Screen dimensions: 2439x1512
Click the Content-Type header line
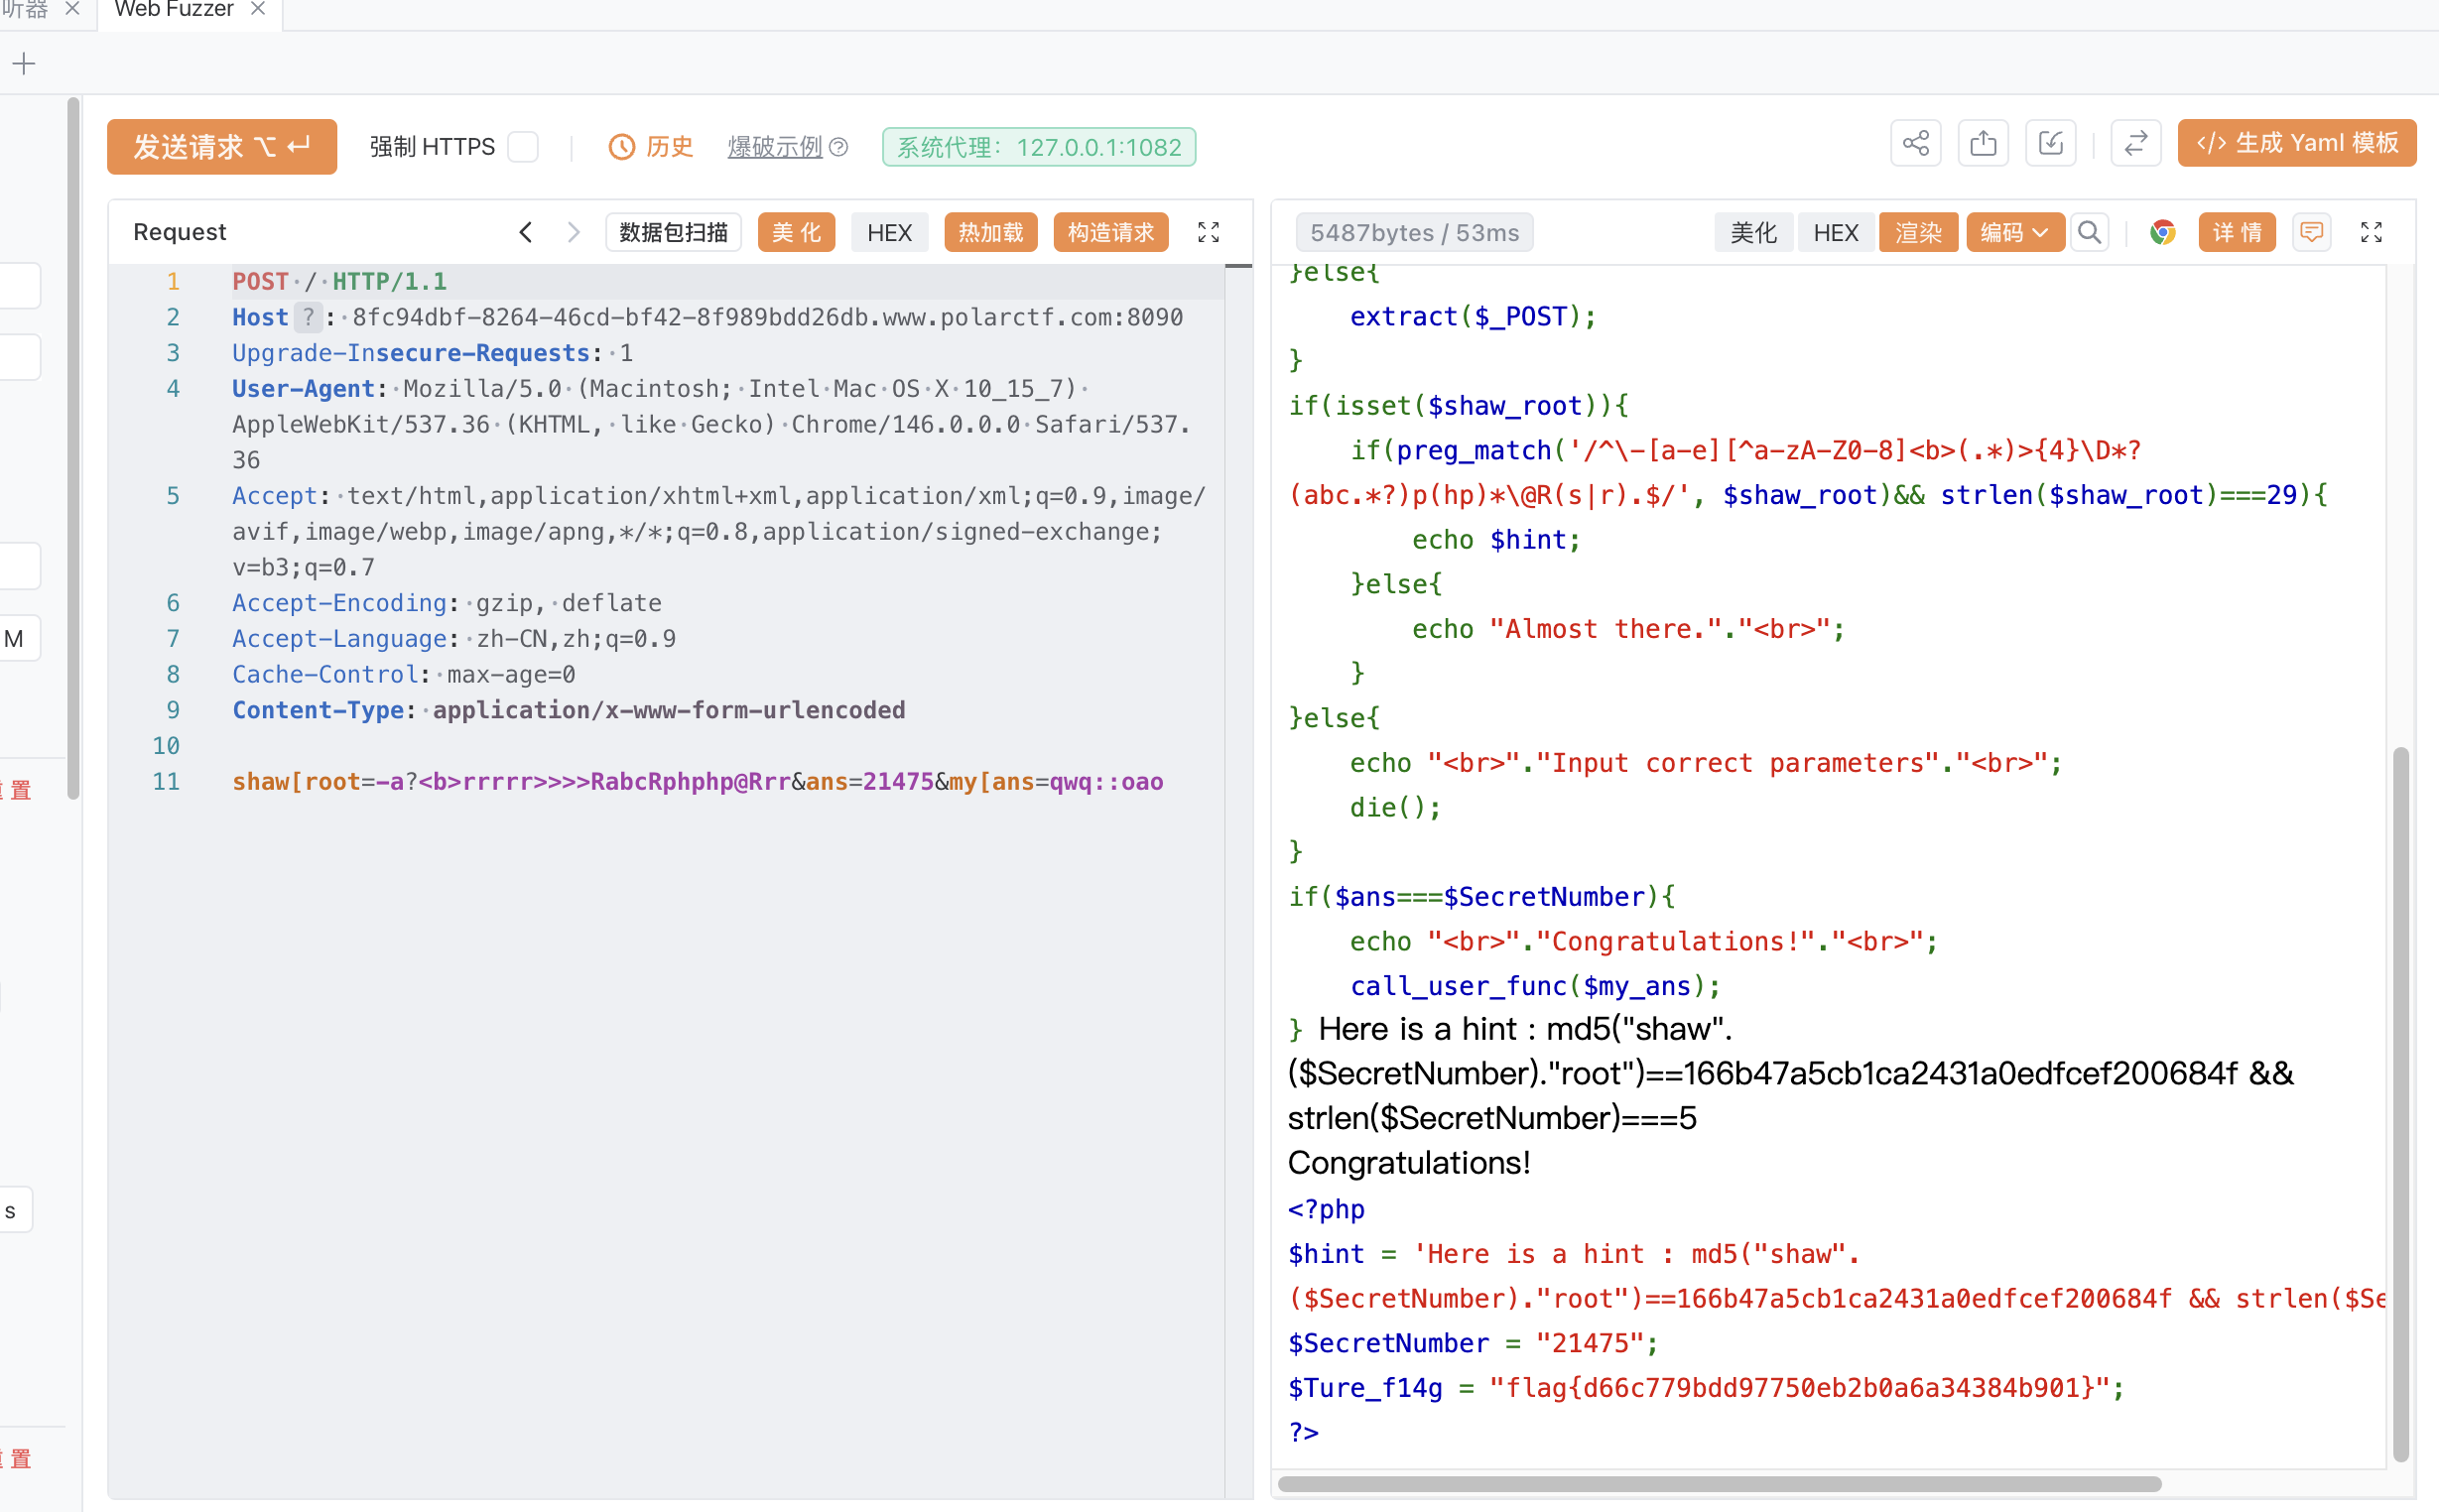coord(568,710)
